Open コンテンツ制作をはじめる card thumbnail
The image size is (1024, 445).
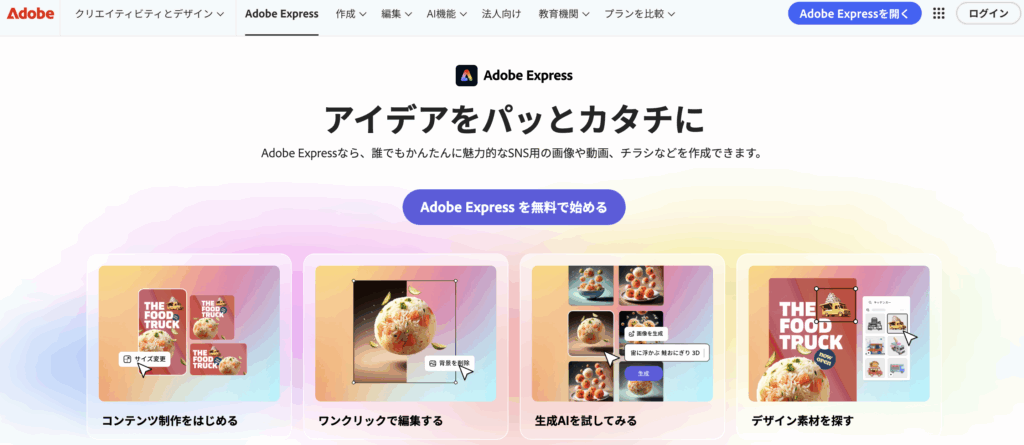189,333
